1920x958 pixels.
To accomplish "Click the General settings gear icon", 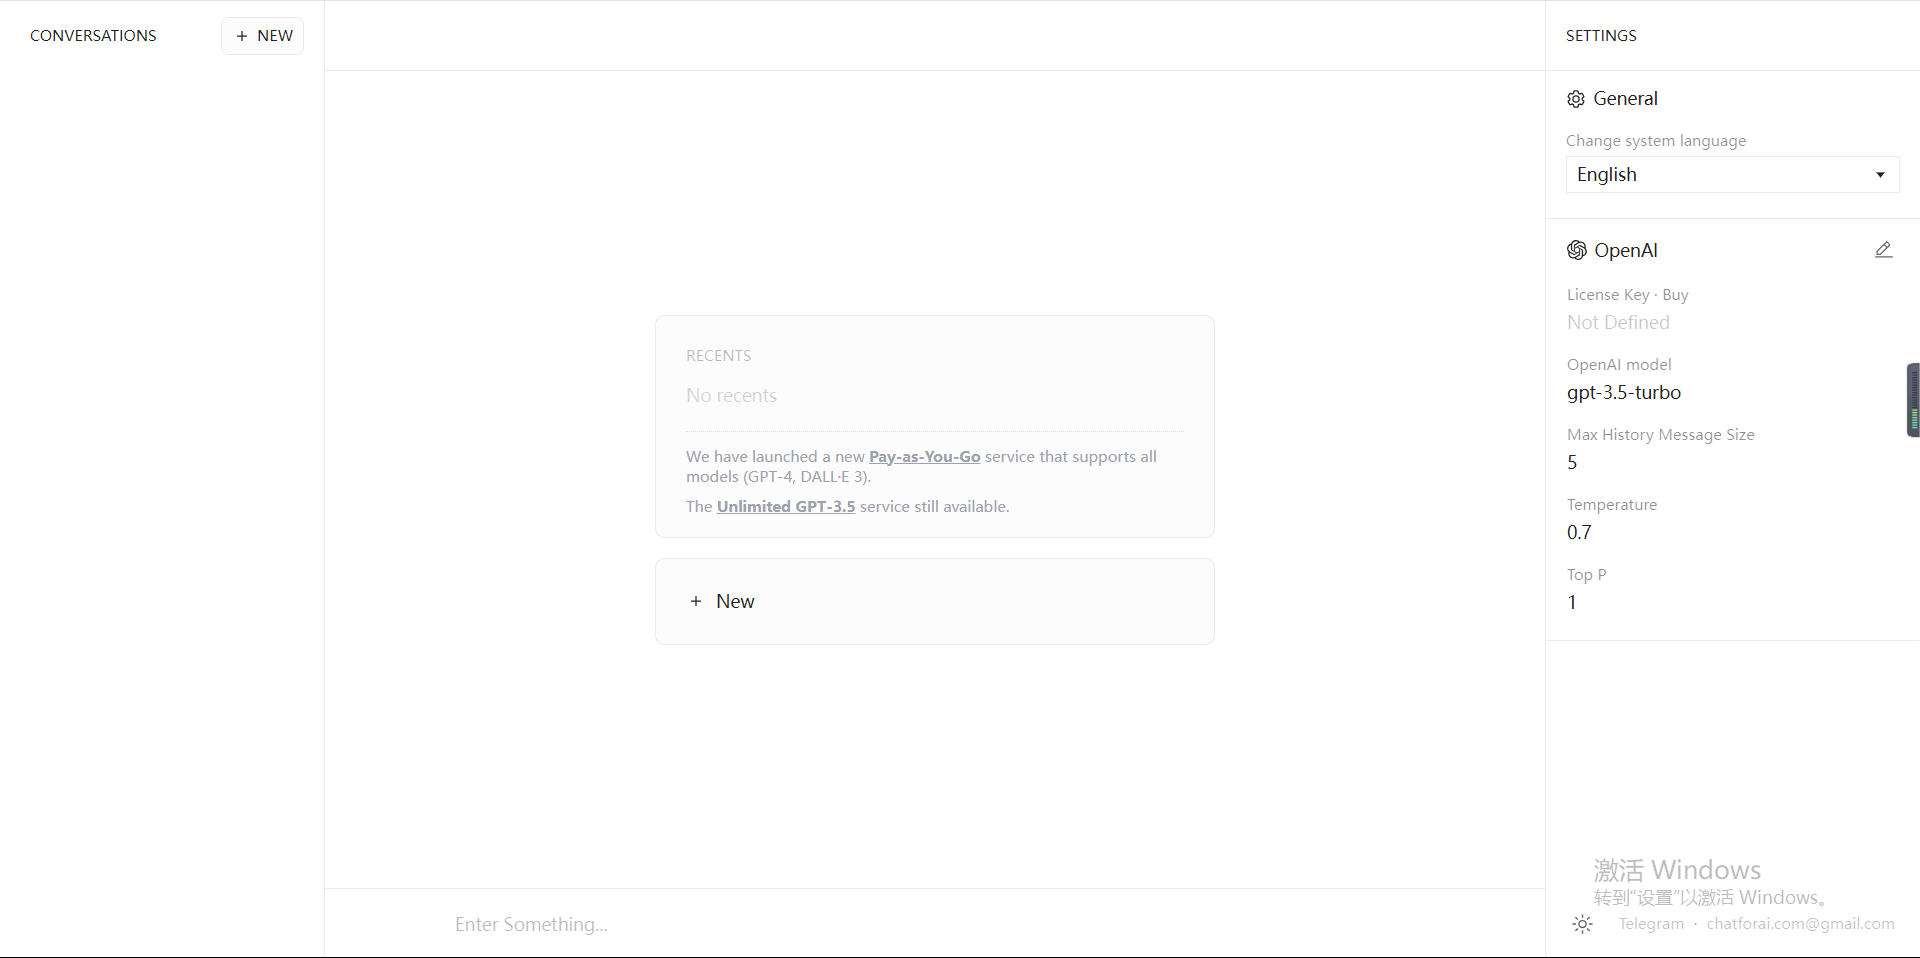I will [1575, 98].
